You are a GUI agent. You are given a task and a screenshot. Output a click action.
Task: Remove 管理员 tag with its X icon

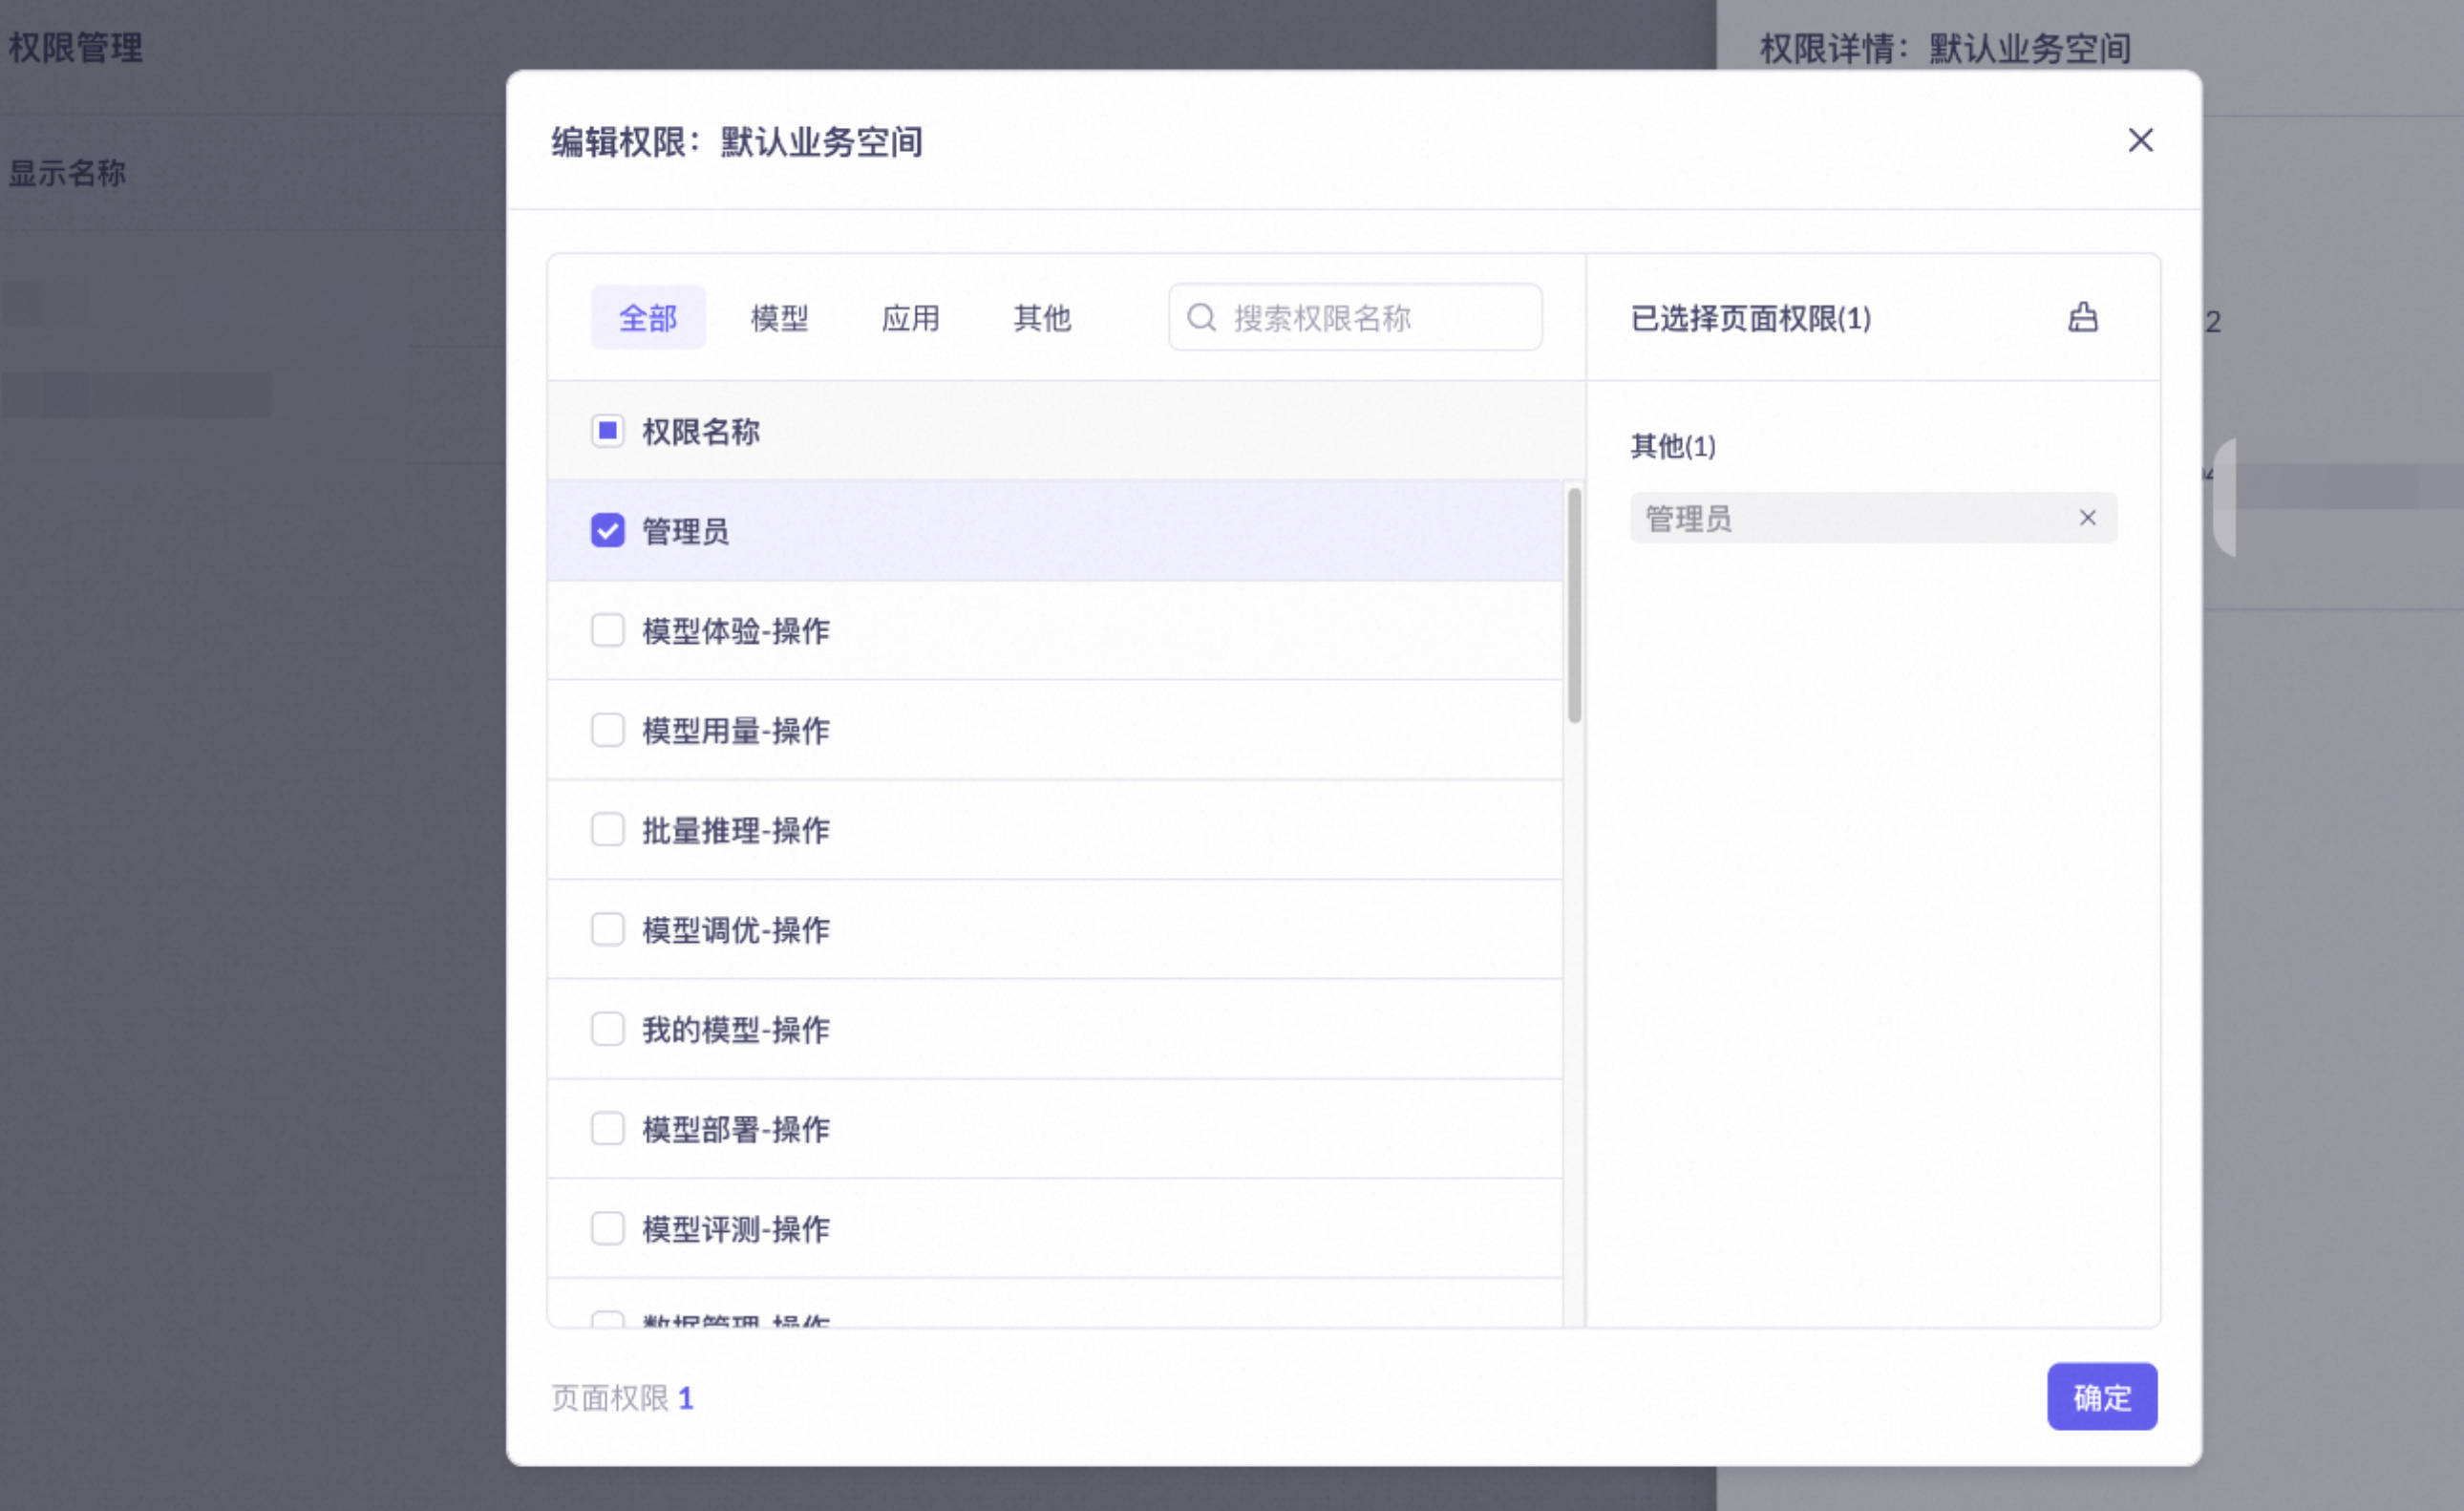pyautogui.click(x=2087, y=518)
